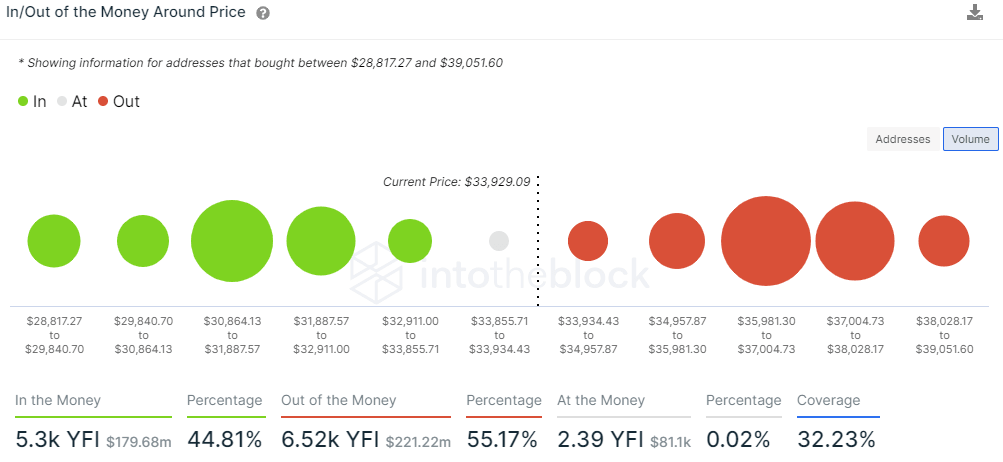Click the Coverage label

coord(828,400)
